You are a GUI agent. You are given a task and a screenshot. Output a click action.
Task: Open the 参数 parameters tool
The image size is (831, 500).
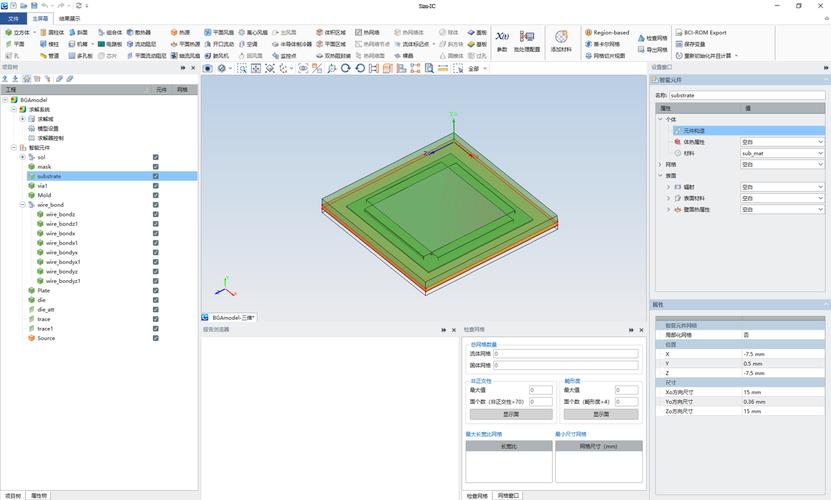point(502,41)
